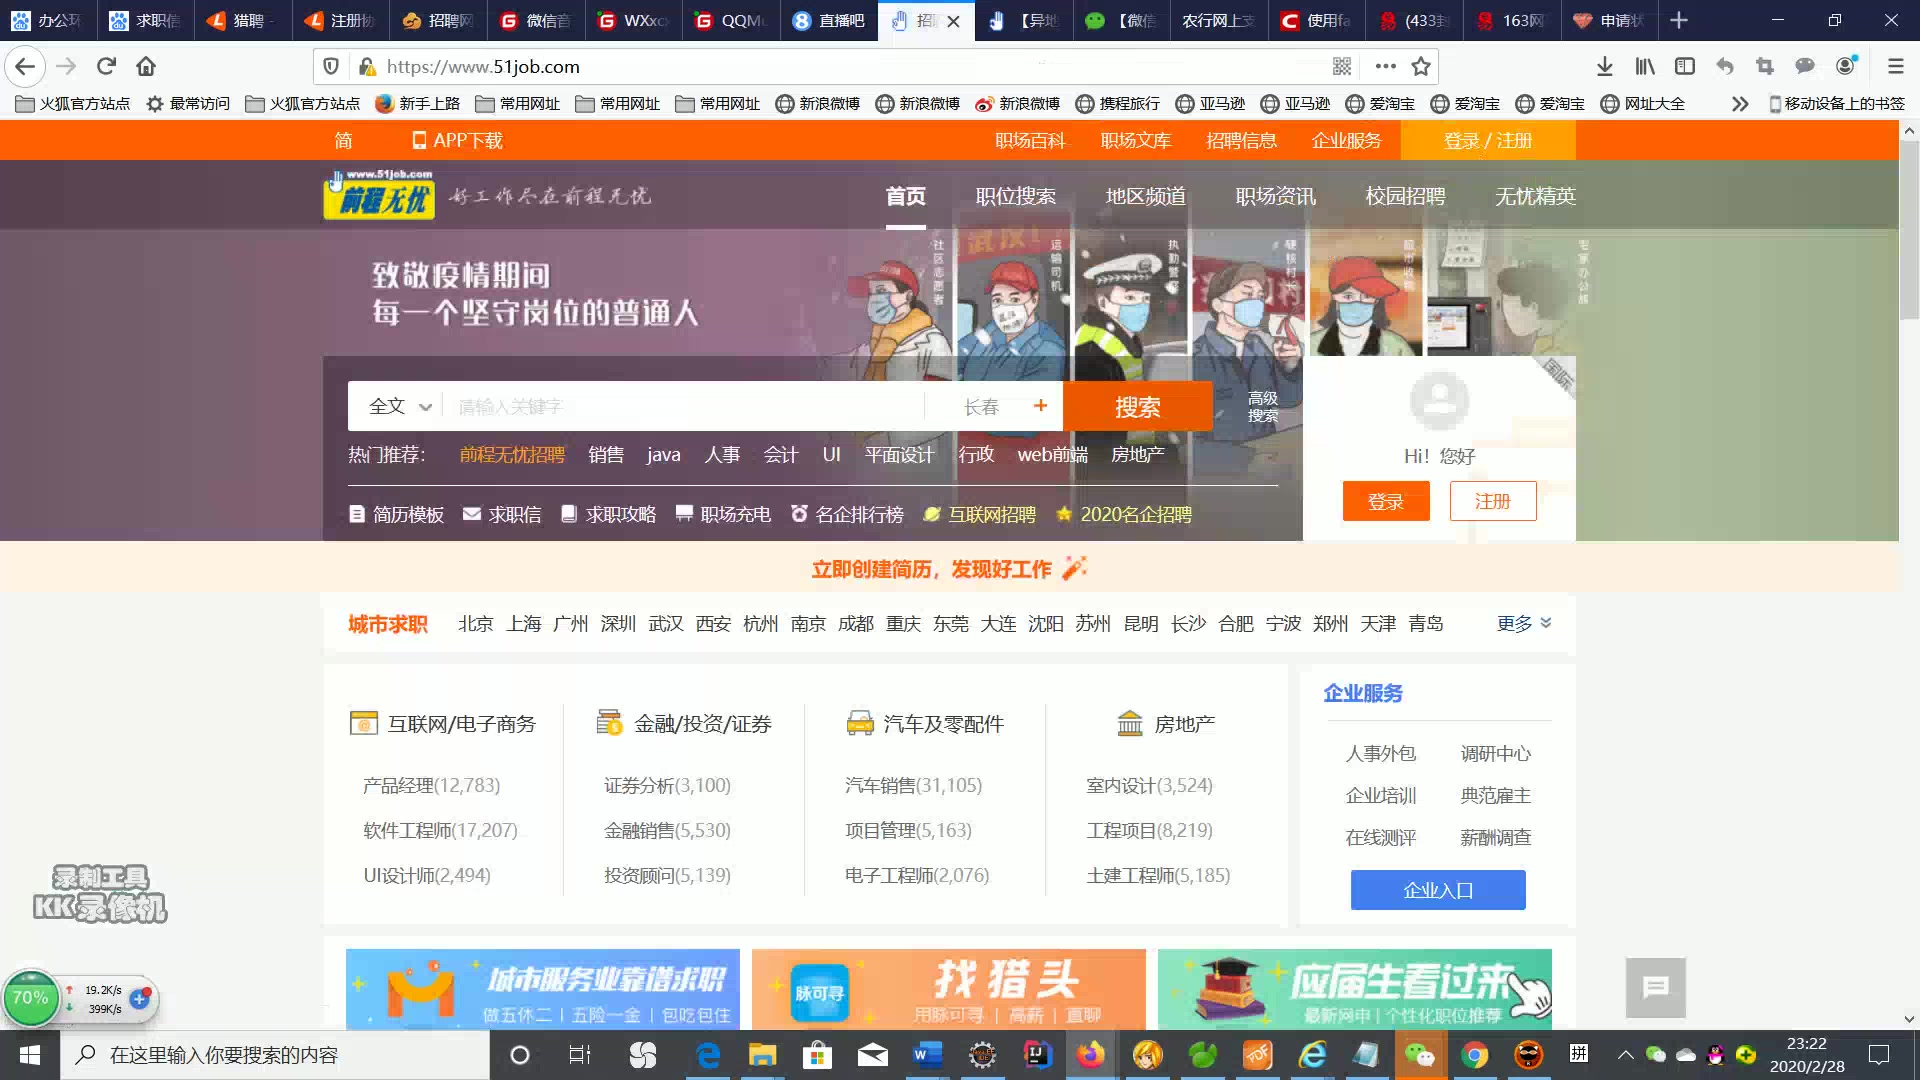
Task: Open the Windows notification center icon
Action: click(1879, 1055)
